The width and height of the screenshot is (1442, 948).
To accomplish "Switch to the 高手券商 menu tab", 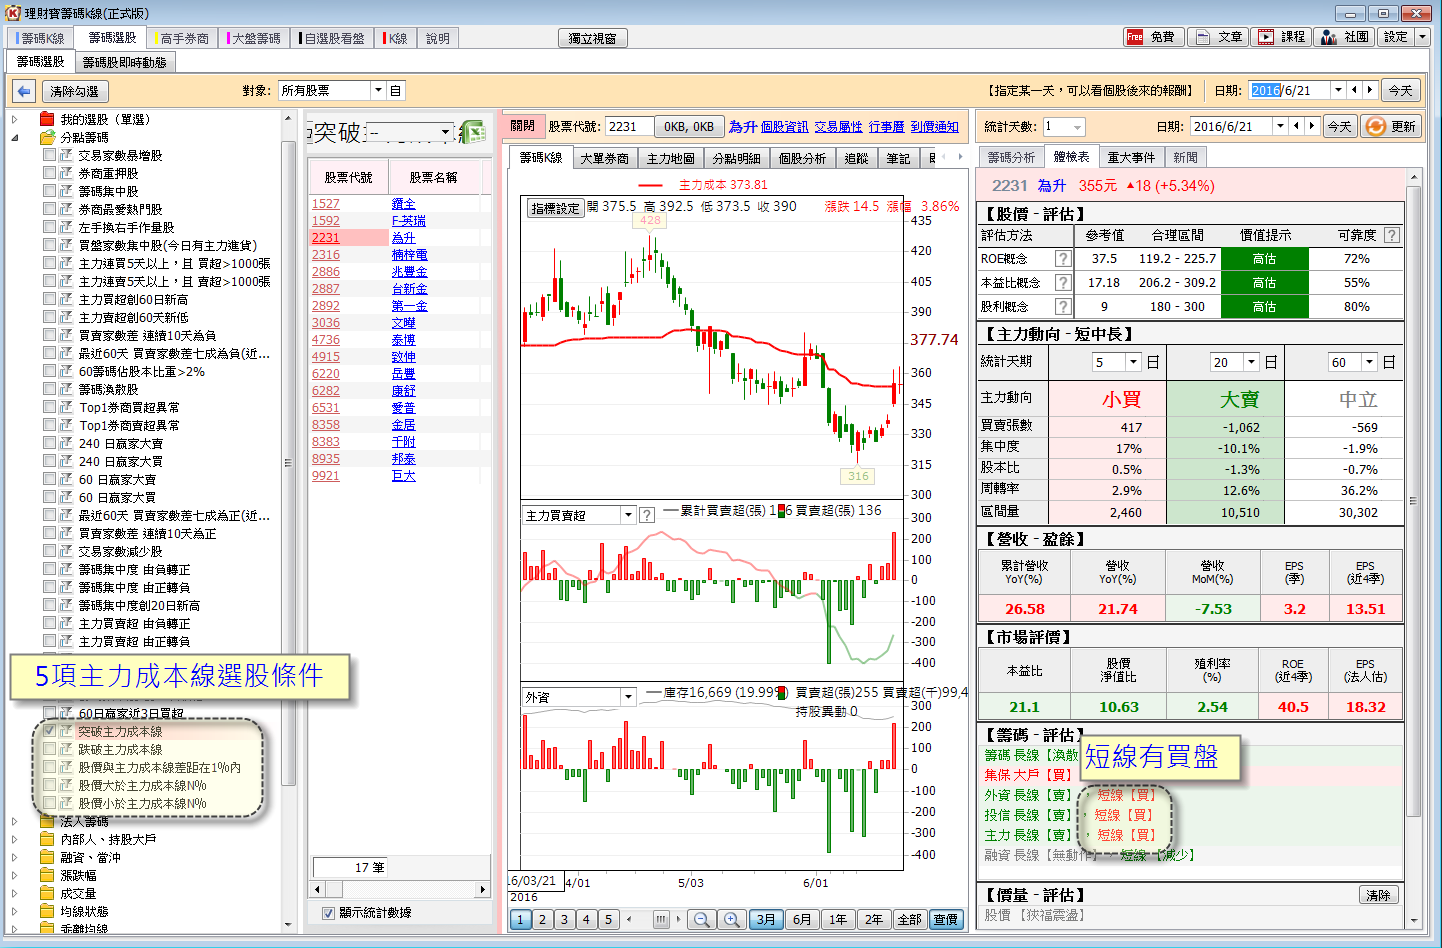I will (184, 38).
